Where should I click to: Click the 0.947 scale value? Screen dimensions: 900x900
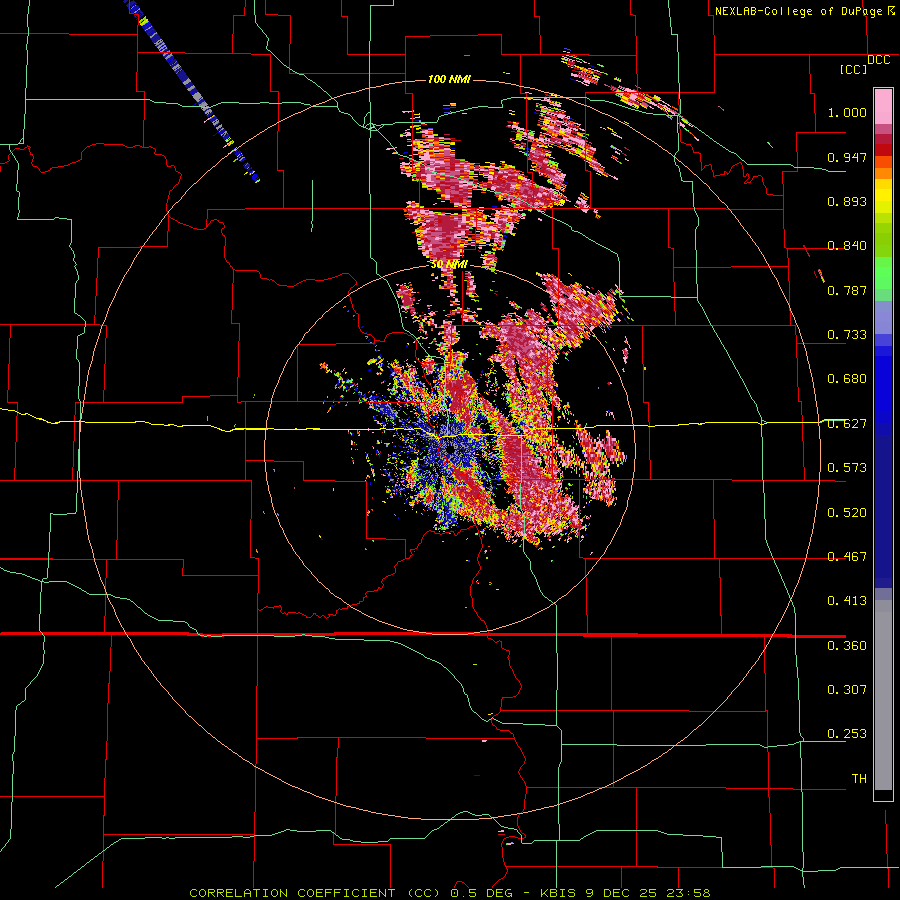pos(847,157)
